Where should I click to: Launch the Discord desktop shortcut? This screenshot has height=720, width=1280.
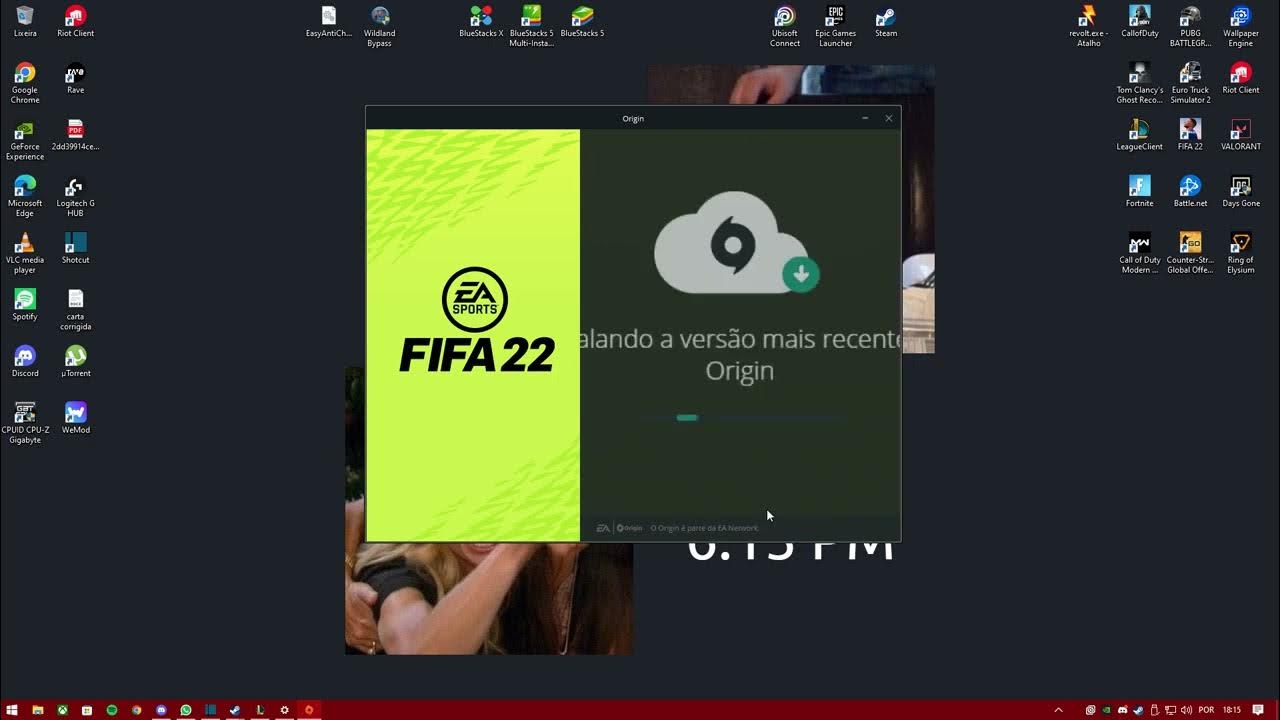coord(25,362)
